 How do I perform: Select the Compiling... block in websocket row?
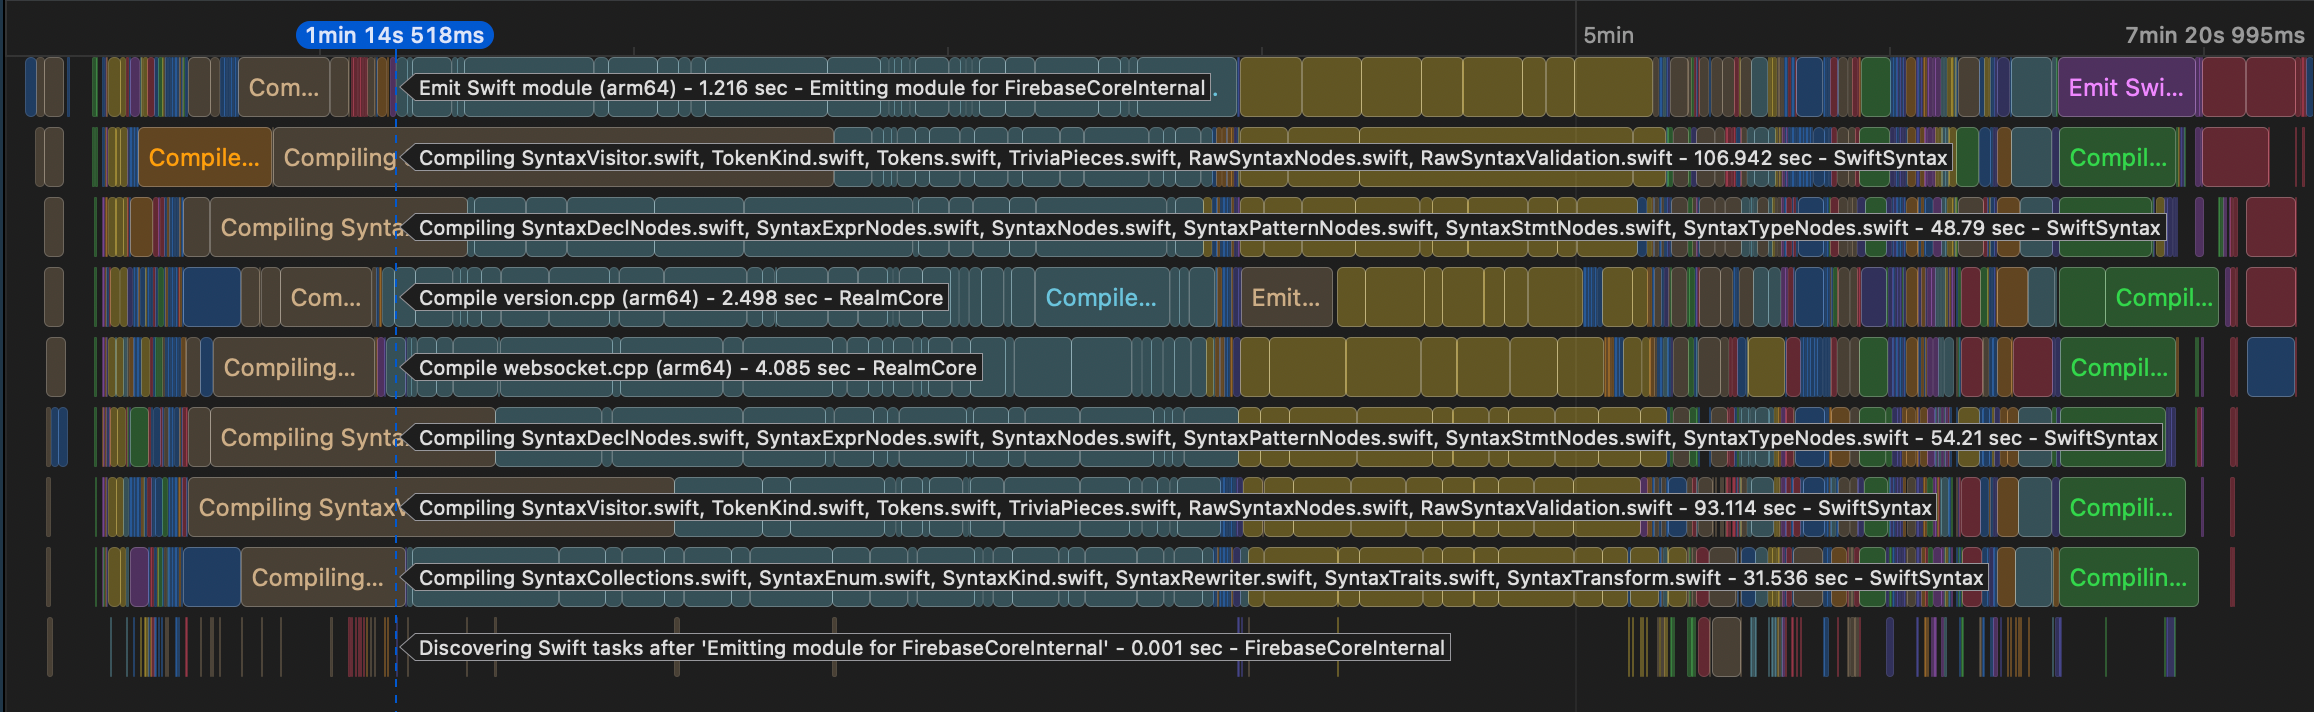pyautogui.click(x=290, y=367)
